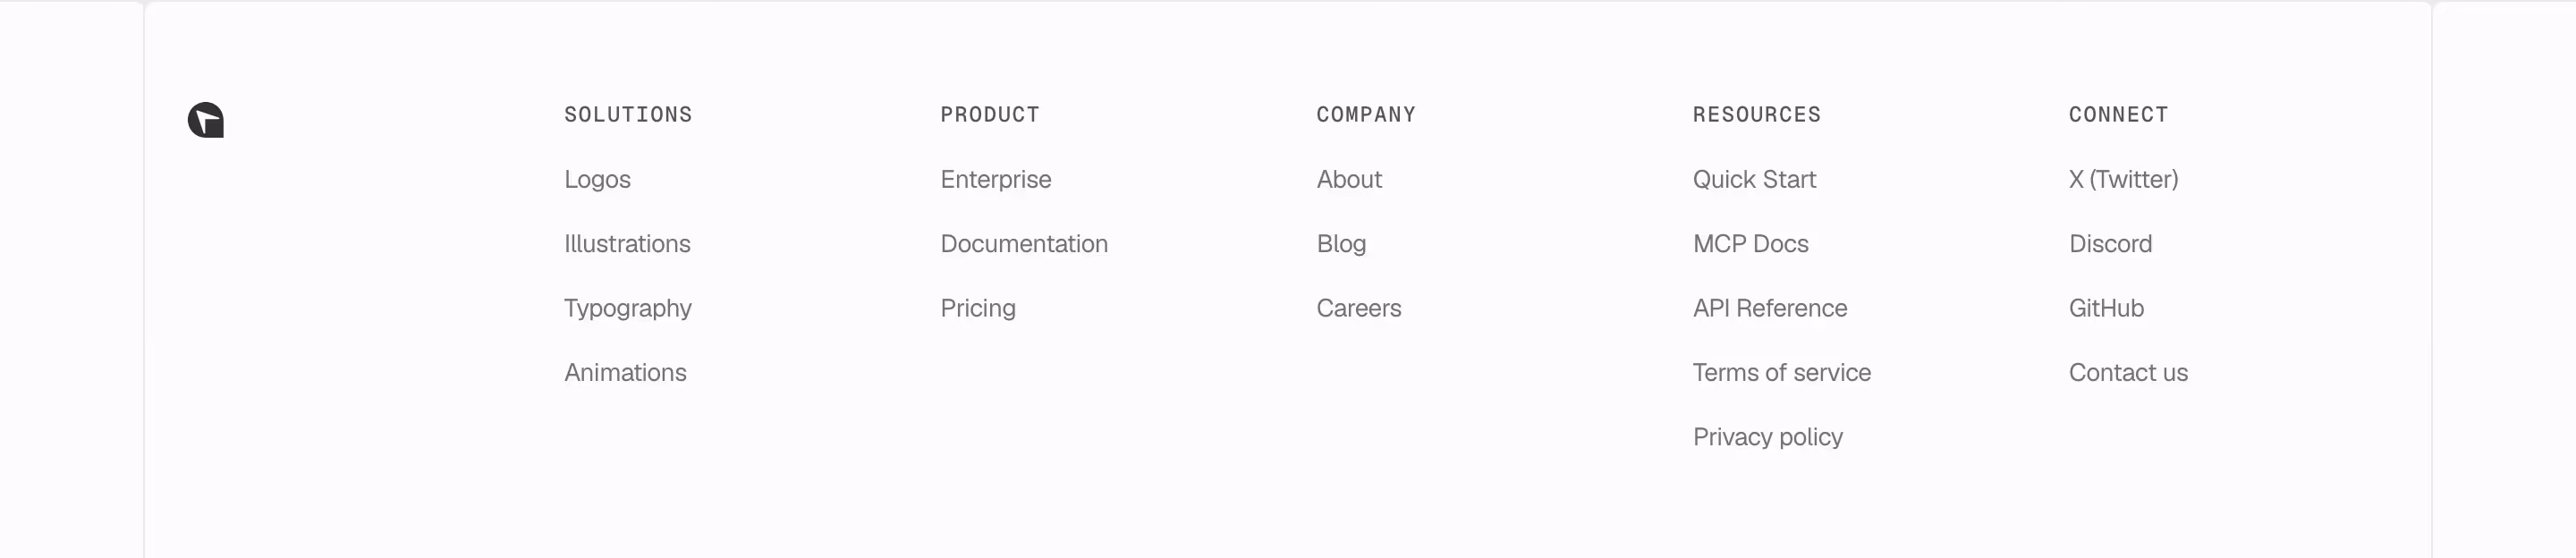Open the Logos solutions link

(597, 180)
